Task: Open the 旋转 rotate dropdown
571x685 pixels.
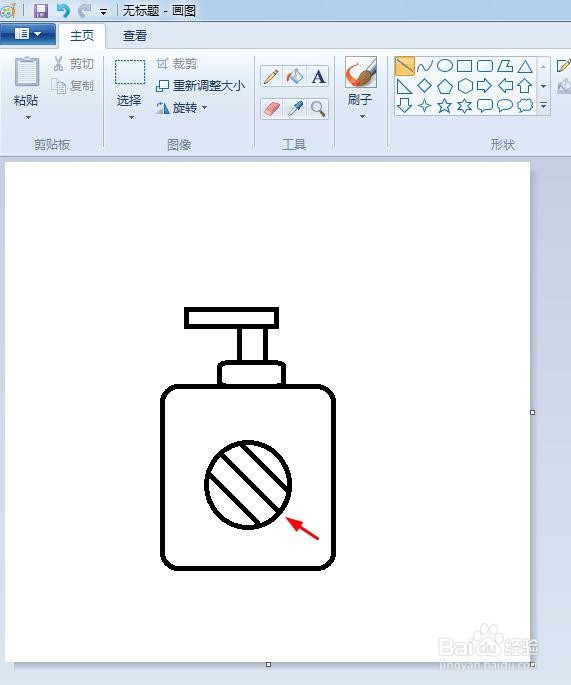Action: (182, 107)
